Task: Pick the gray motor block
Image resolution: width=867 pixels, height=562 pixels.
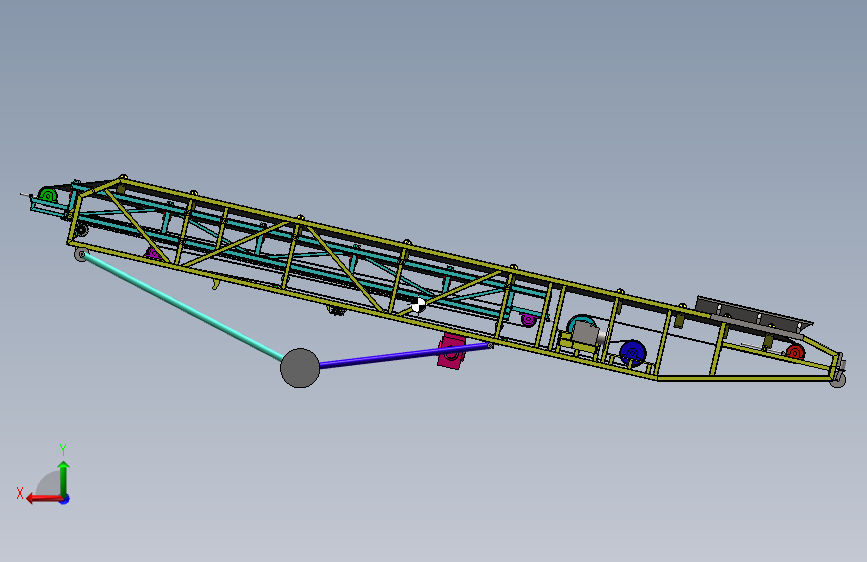Action: click(x=586, y=334)
